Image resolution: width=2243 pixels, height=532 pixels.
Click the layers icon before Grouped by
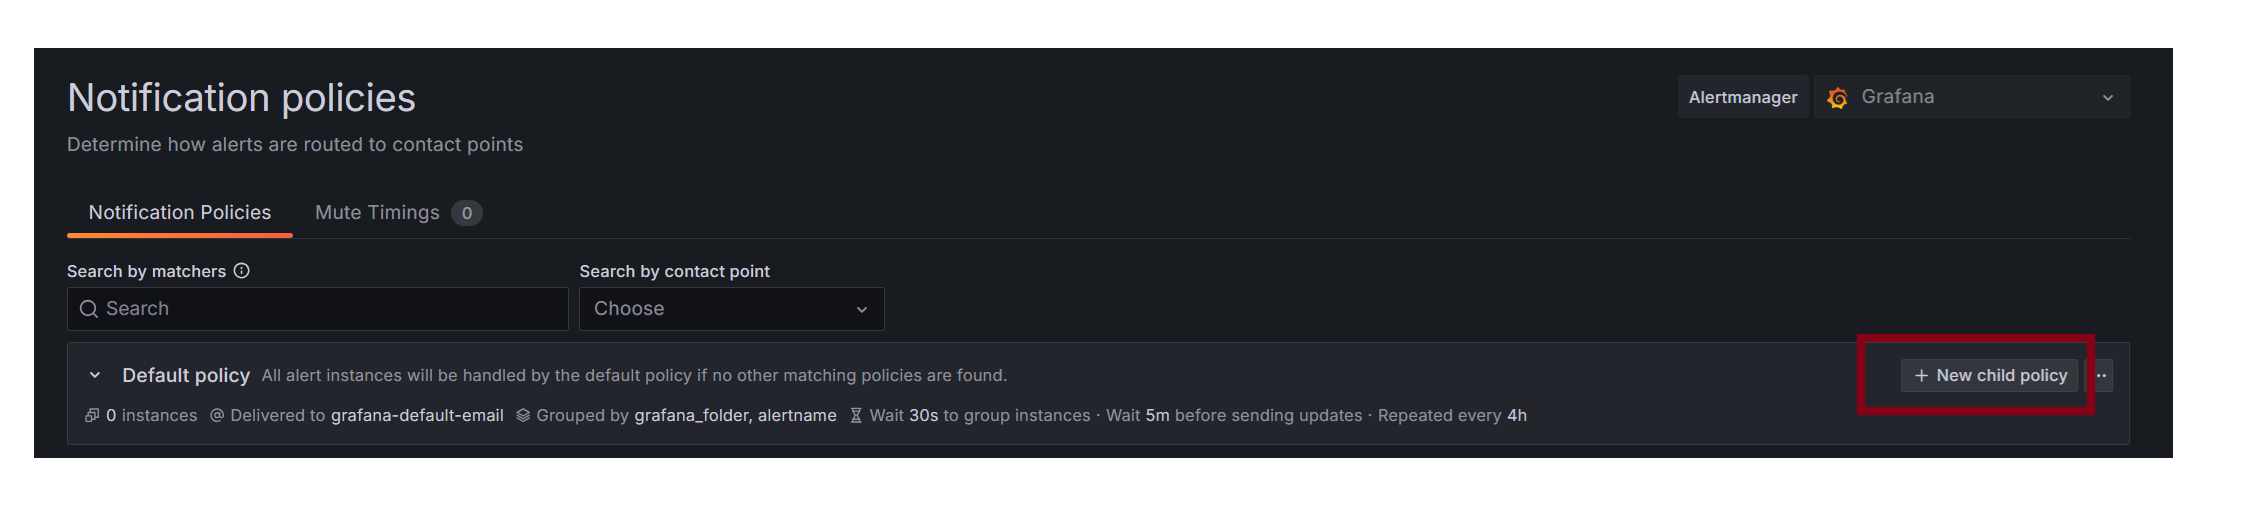coord(523,416)
